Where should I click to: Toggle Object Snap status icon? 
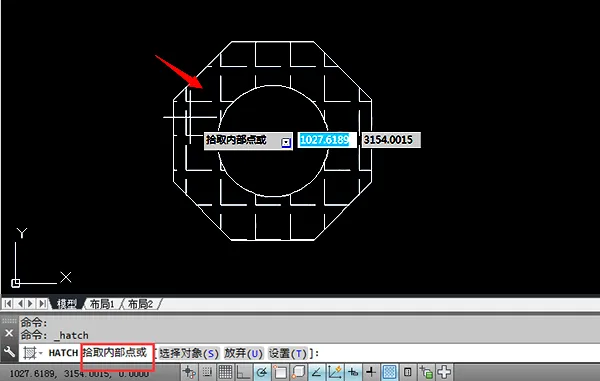tap(280, 372)
